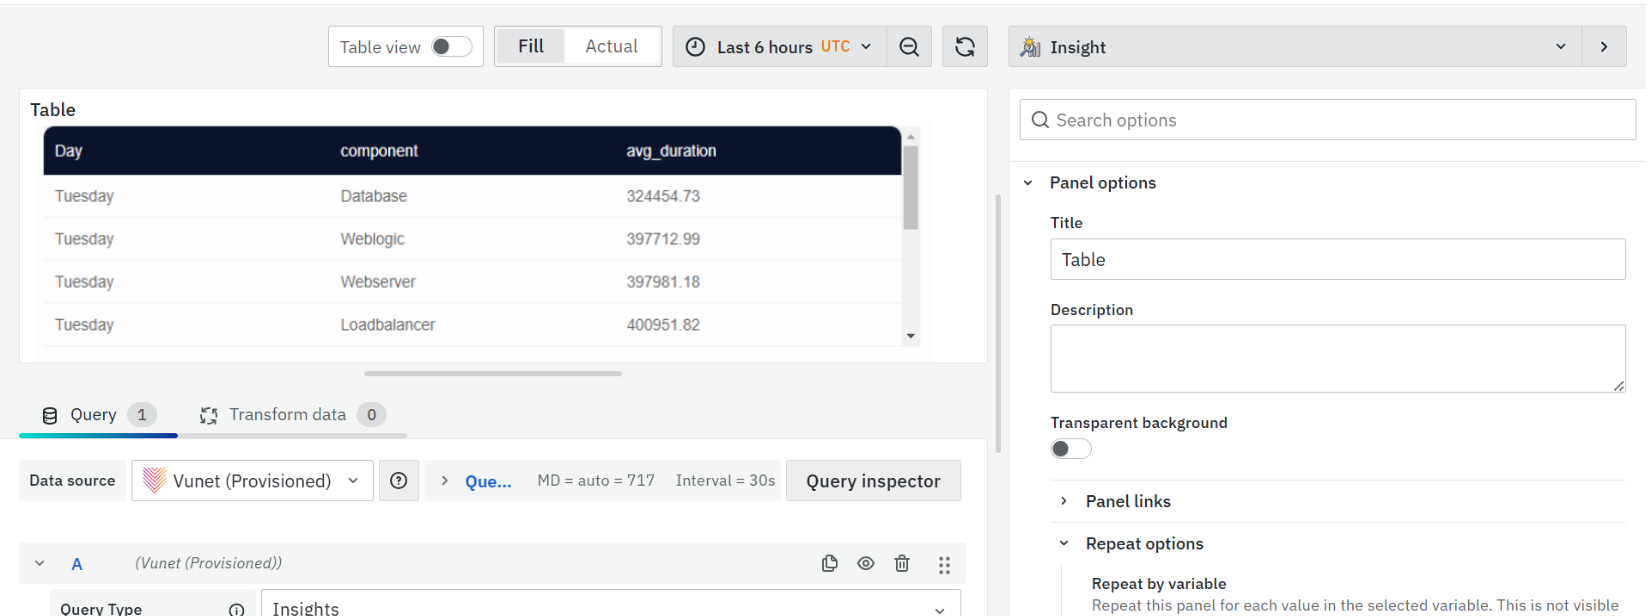Expand the Panel links section
1648x616 pixels.
coord(1127,501)
